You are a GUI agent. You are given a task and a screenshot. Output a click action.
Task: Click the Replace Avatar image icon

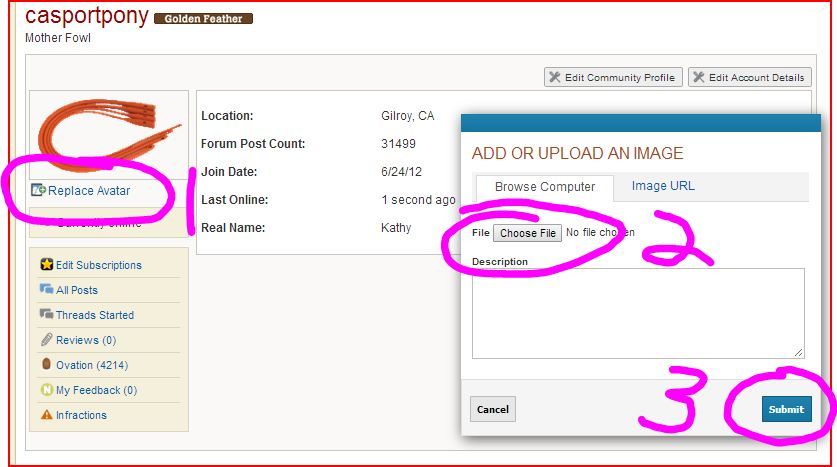(x=38, y=190)
